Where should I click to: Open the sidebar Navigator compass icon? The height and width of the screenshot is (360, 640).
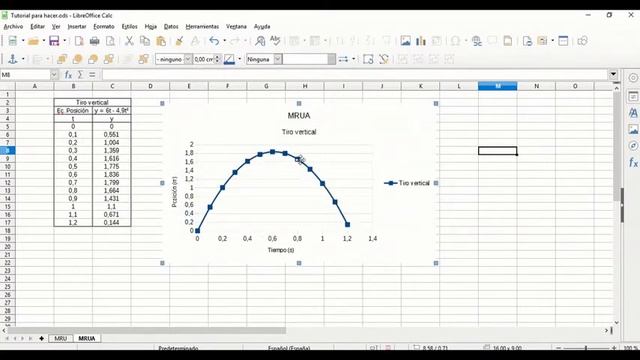(633, 146)
